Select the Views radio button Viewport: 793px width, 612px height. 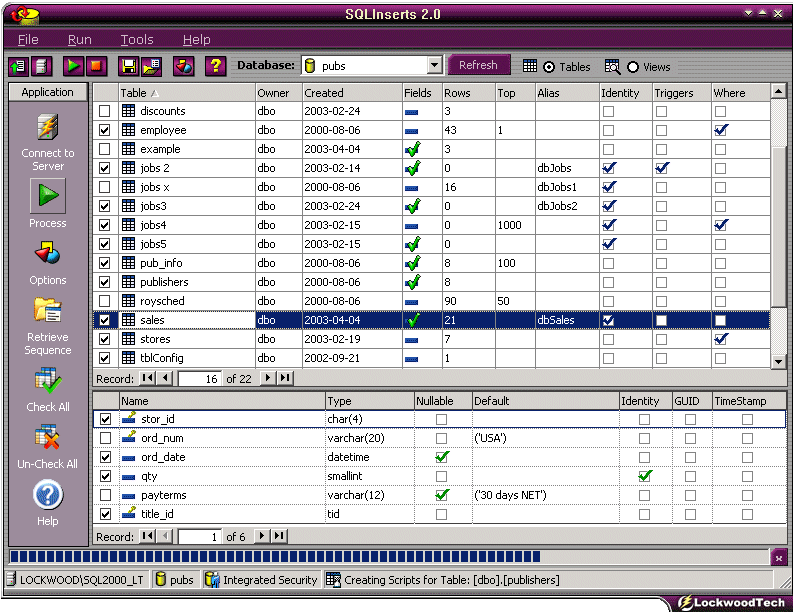pos(633,67)
